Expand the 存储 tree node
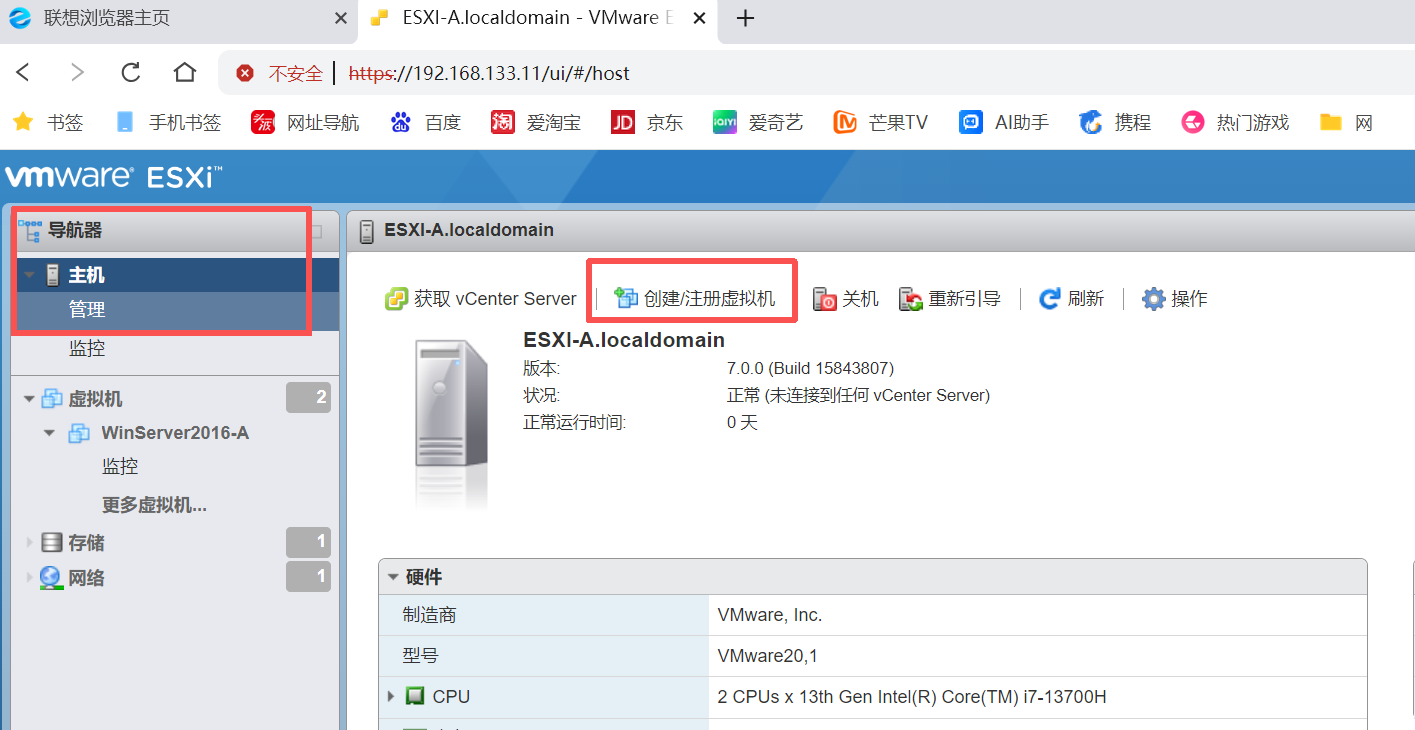This screenshot has width=1415, height=730. click(x=29, y=543)
